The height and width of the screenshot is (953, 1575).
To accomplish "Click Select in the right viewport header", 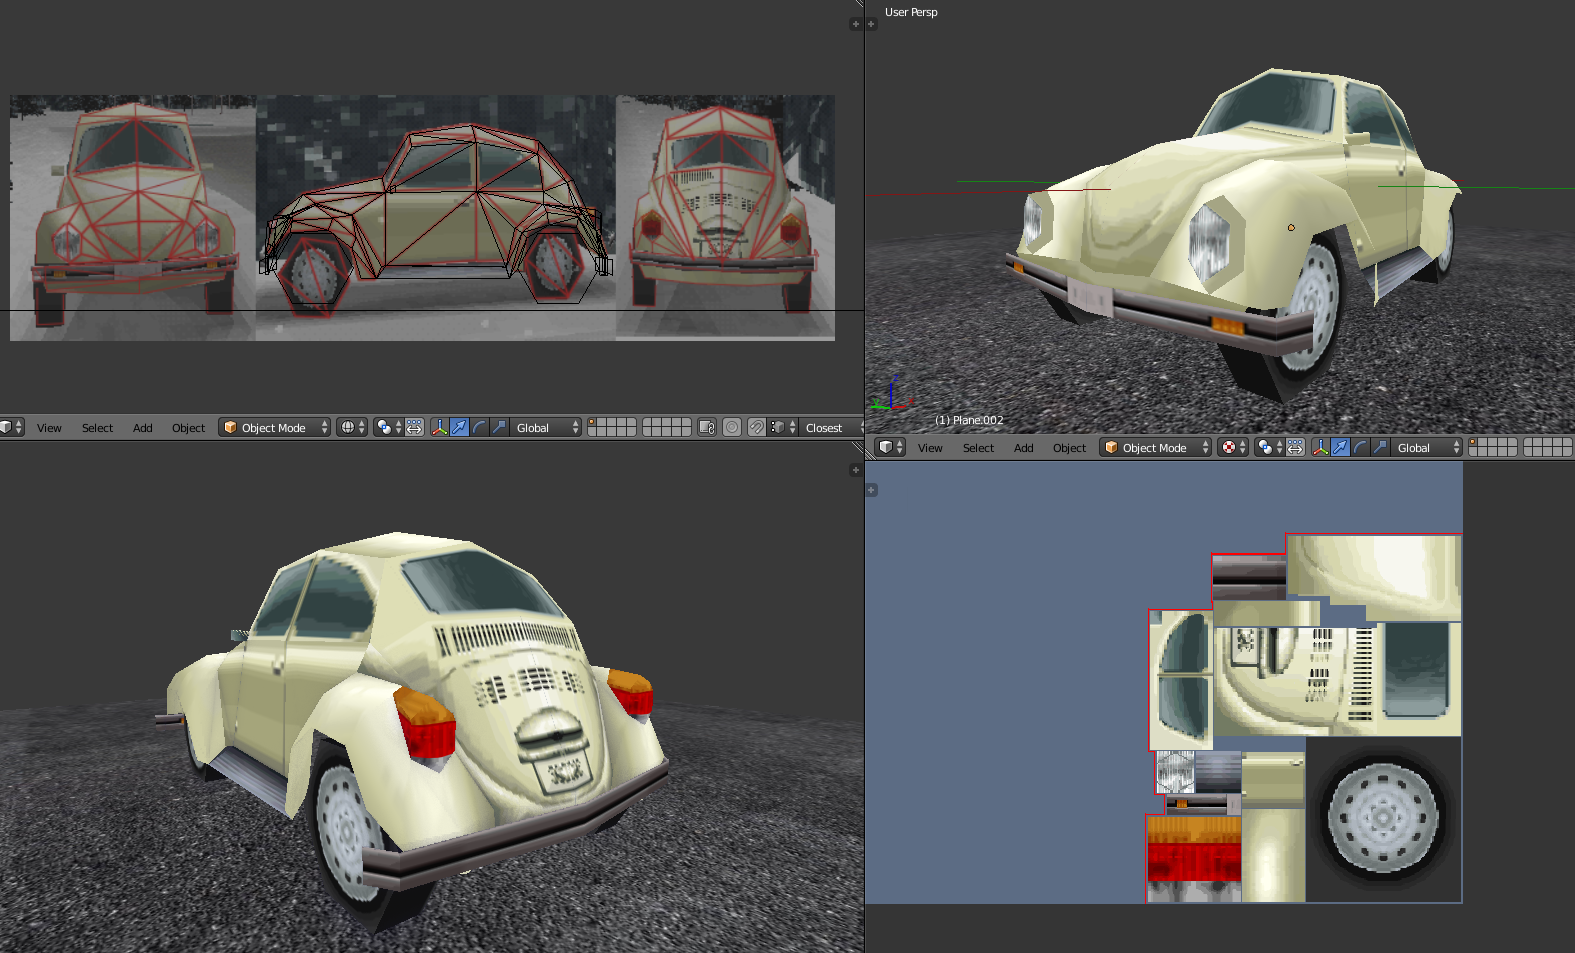I will click(x=978, y=448).
